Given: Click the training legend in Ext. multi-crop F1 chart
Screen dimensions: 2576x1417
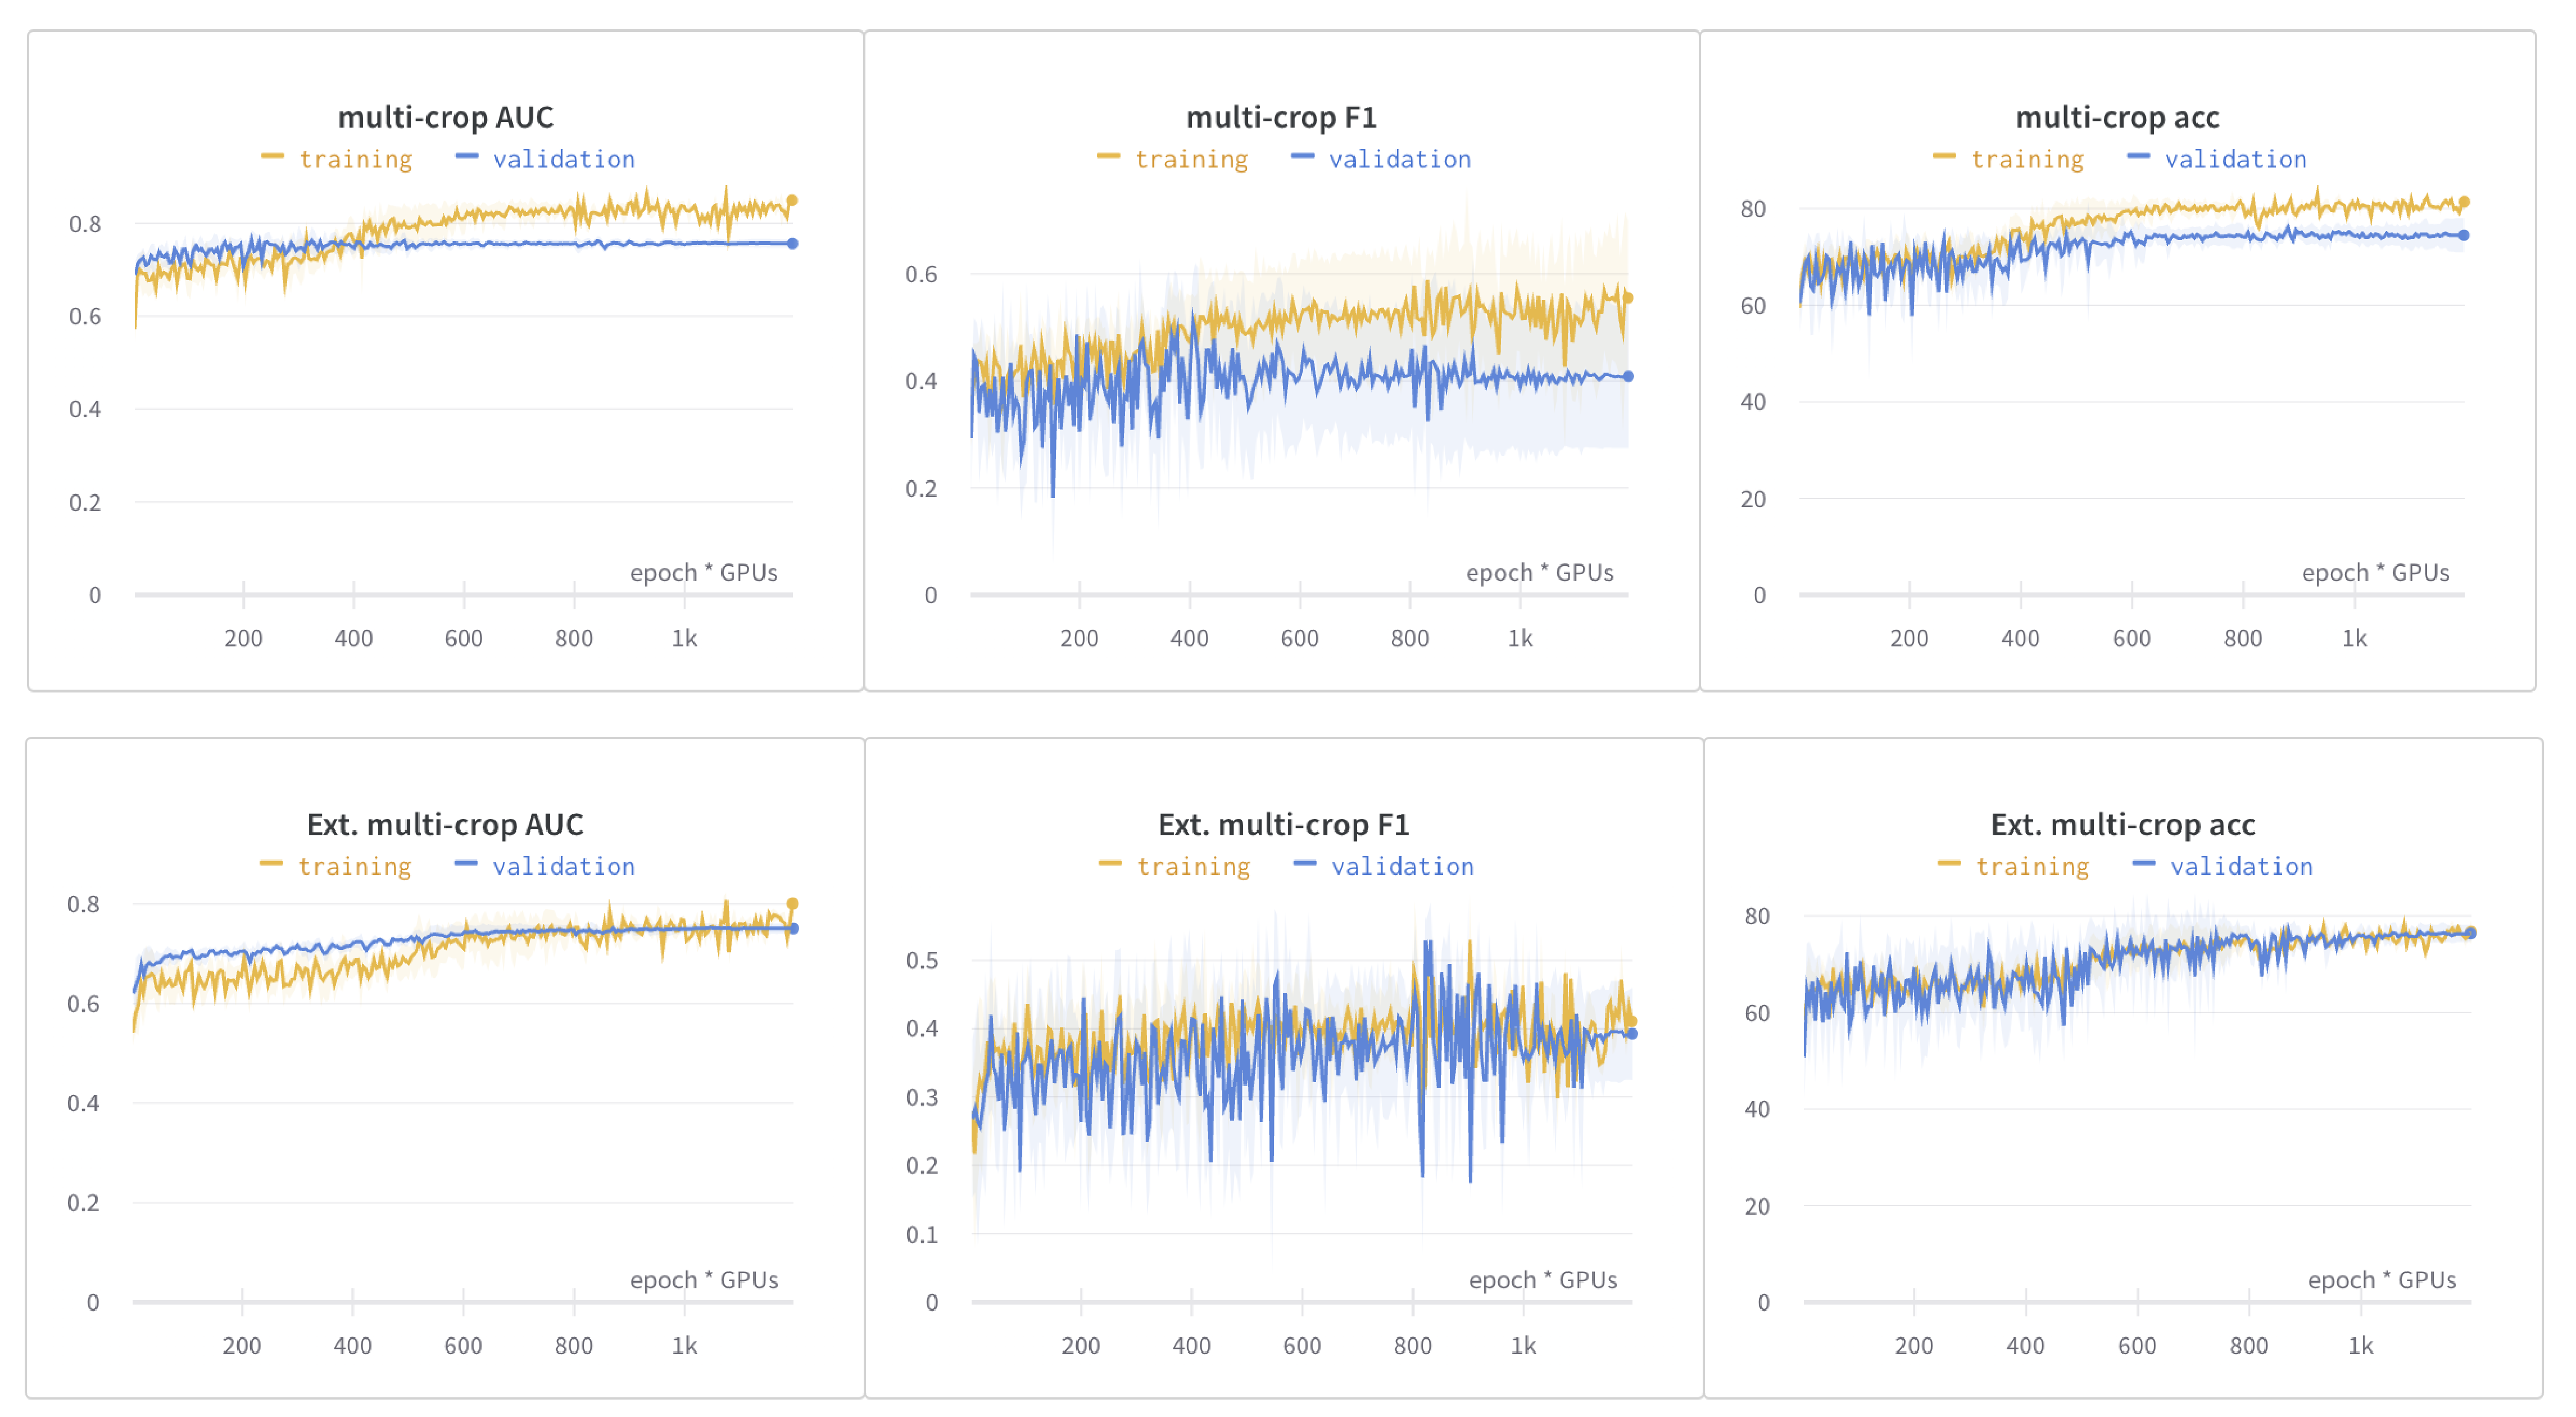Looking at the screenshot, I should click(1175, 866).
